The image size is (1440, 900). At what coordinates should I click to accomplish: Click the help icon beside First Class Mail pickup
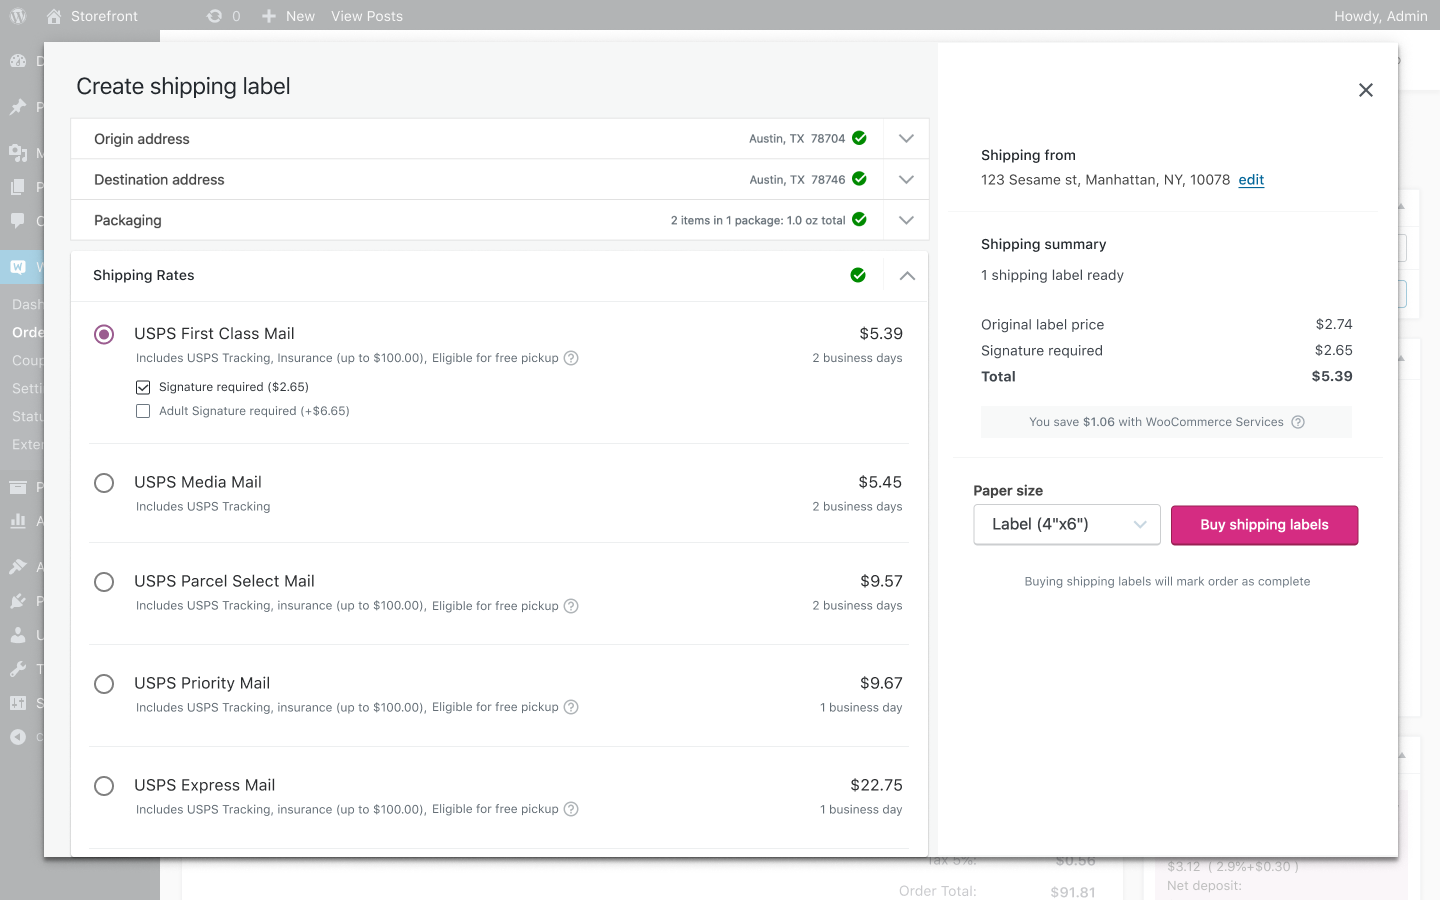click(571, 358)
